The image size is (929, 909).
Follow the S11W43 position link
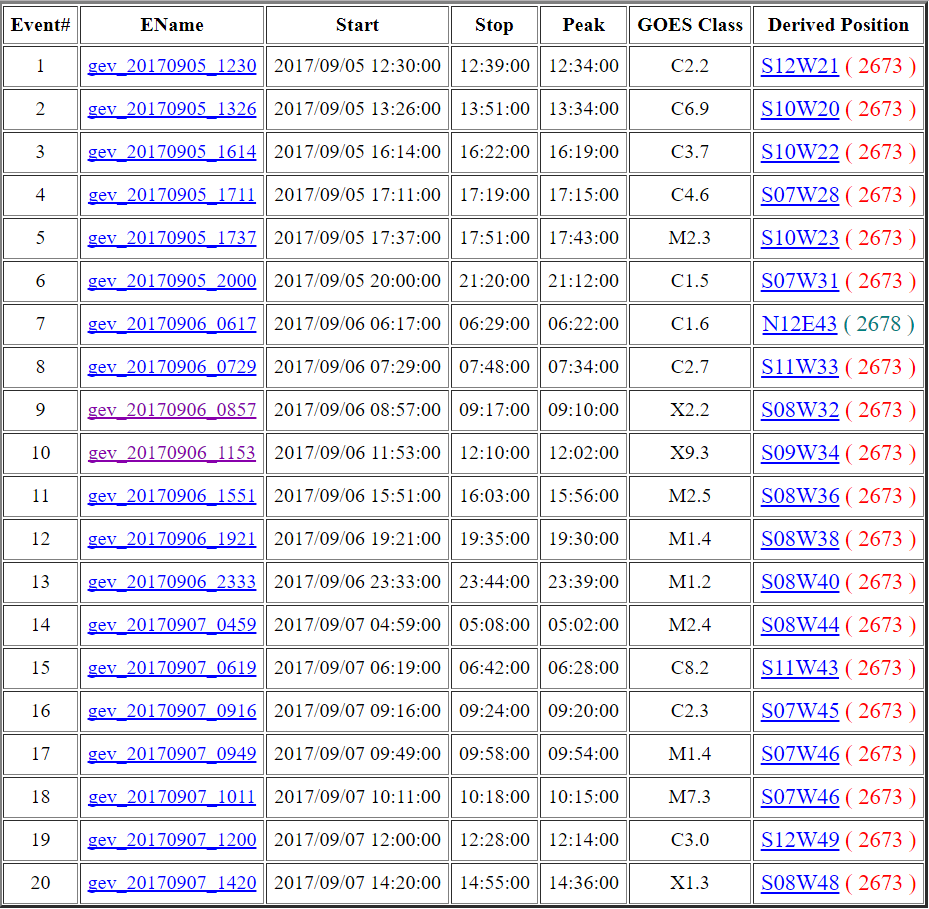800,667
